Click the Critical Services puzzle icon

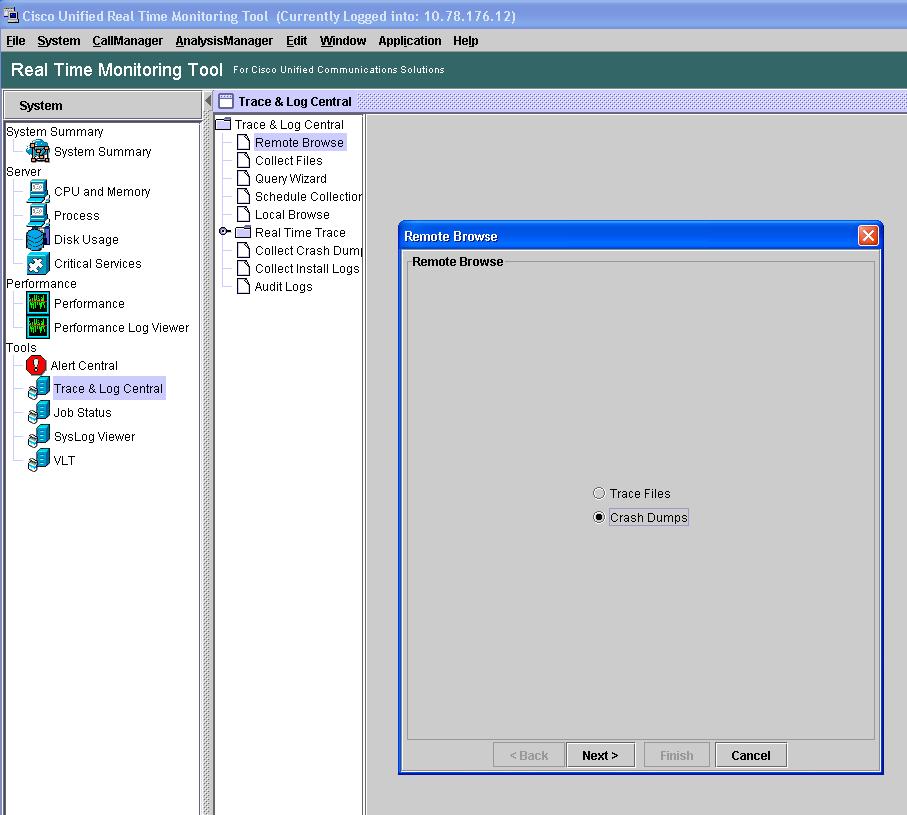(x=38, y=264)
